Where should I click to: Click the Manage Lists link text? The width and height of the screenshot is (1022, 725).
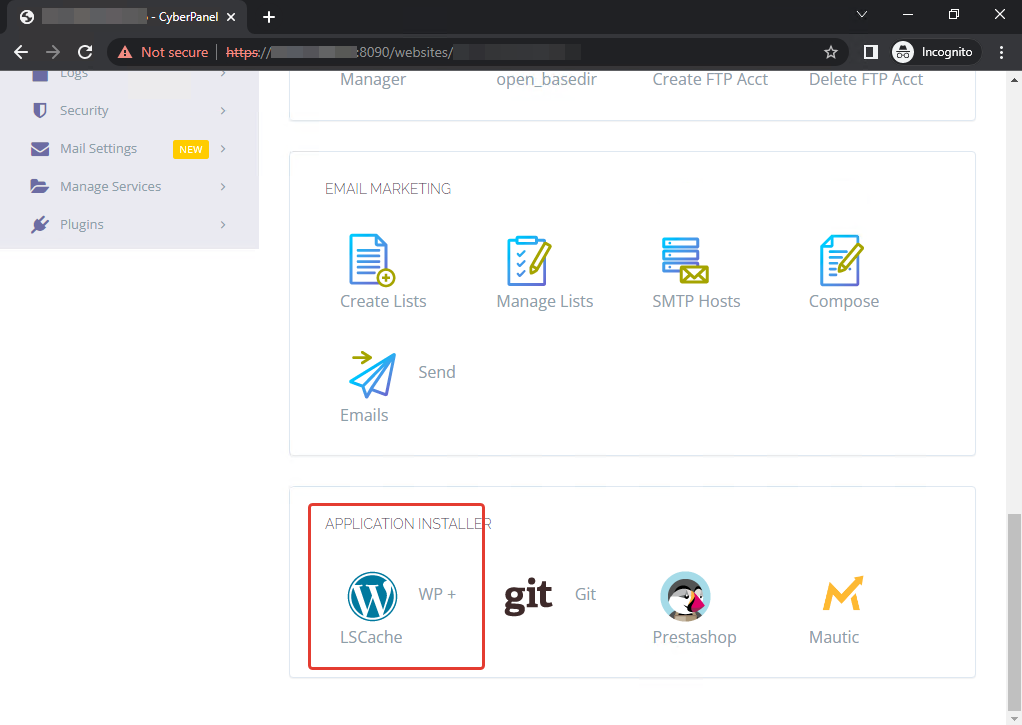tap(545, 301)
